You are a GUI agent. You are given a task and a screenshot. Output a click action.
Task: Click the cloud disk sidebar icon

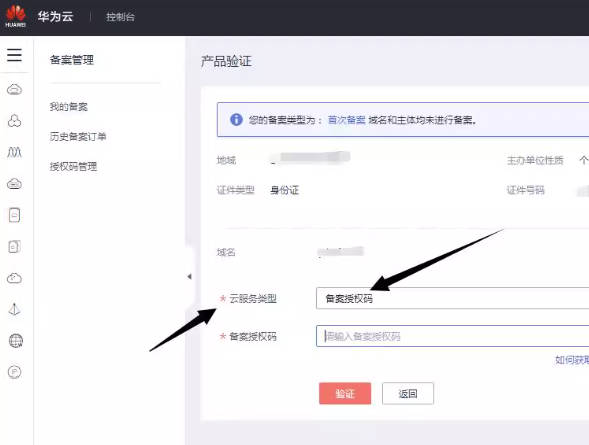15,184
